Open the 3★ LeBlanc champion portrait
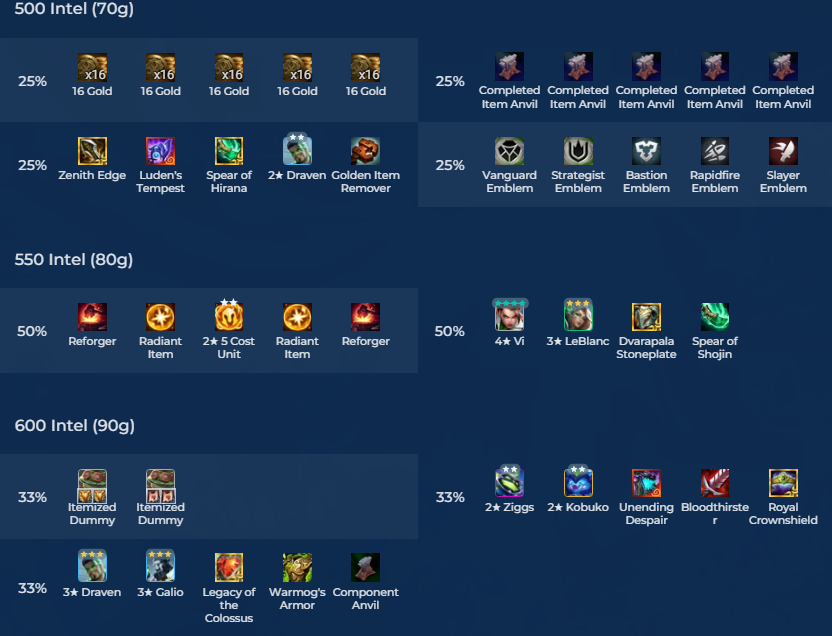This screenshot has height=636, width=832. pos(578,315)
